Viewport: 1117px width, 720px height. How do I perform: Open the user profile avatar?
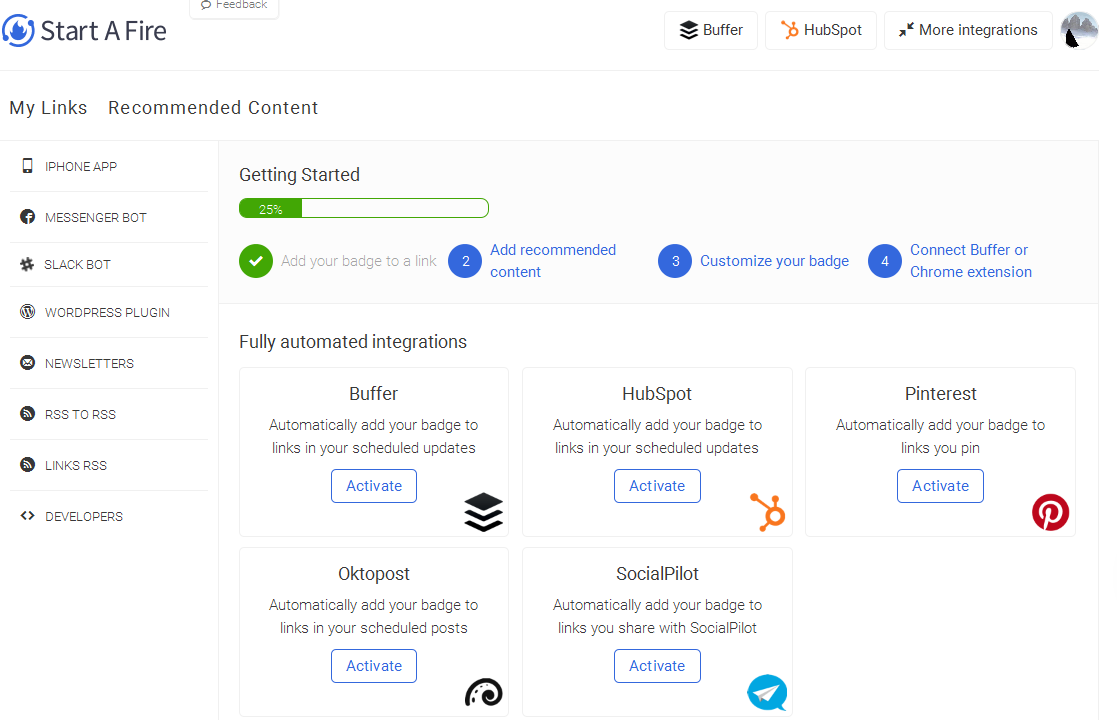click(x=1079, y=31)
